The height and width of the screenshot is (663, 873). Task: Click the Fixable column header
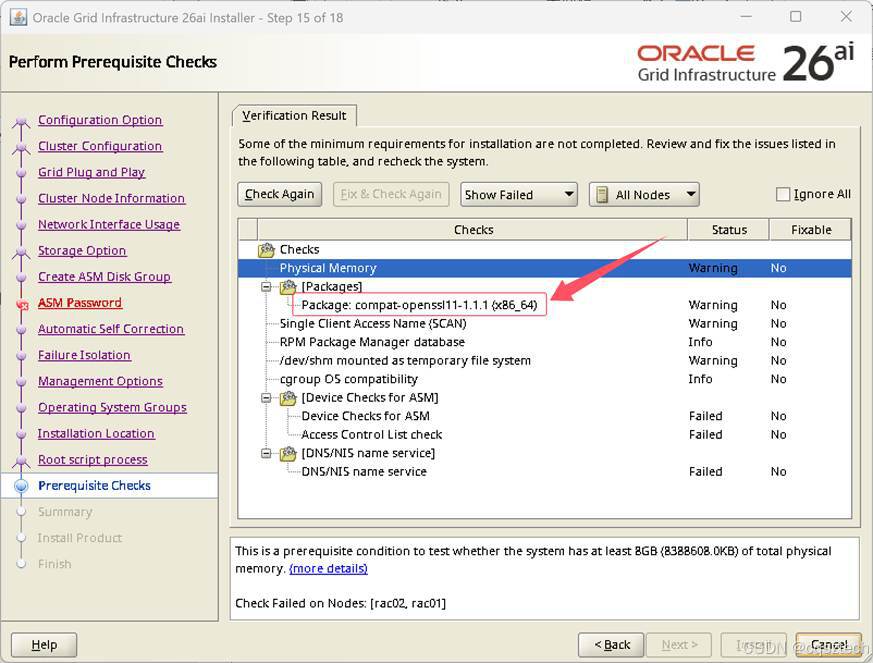tap(811, 230)
